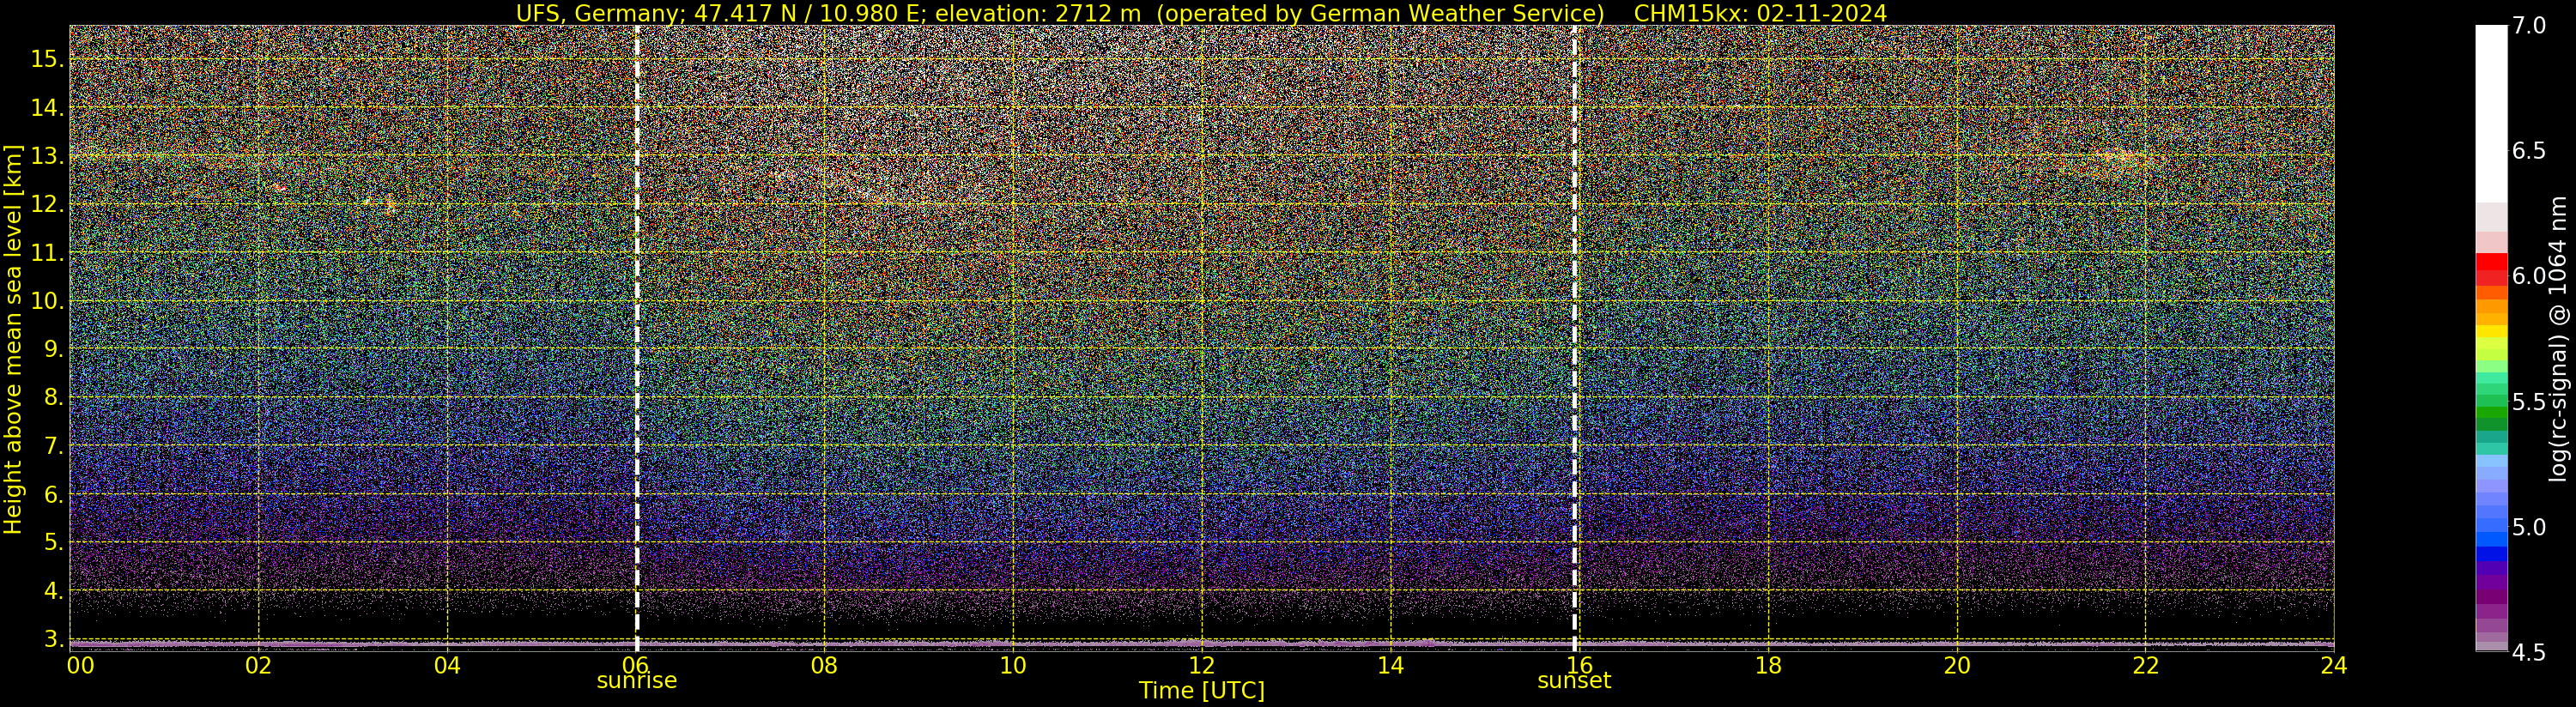Viewport: 2576px width, 707px height.
Task: Click time axis tick '16'
Action: click(x=1579, y=665)
